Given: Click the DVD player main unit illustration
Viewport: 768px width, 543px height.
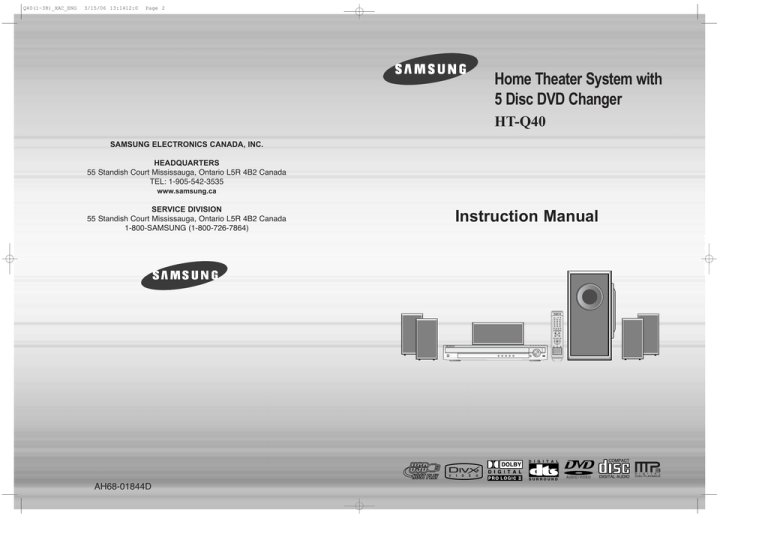Looking at the screenshot, I should coord(495,353).
